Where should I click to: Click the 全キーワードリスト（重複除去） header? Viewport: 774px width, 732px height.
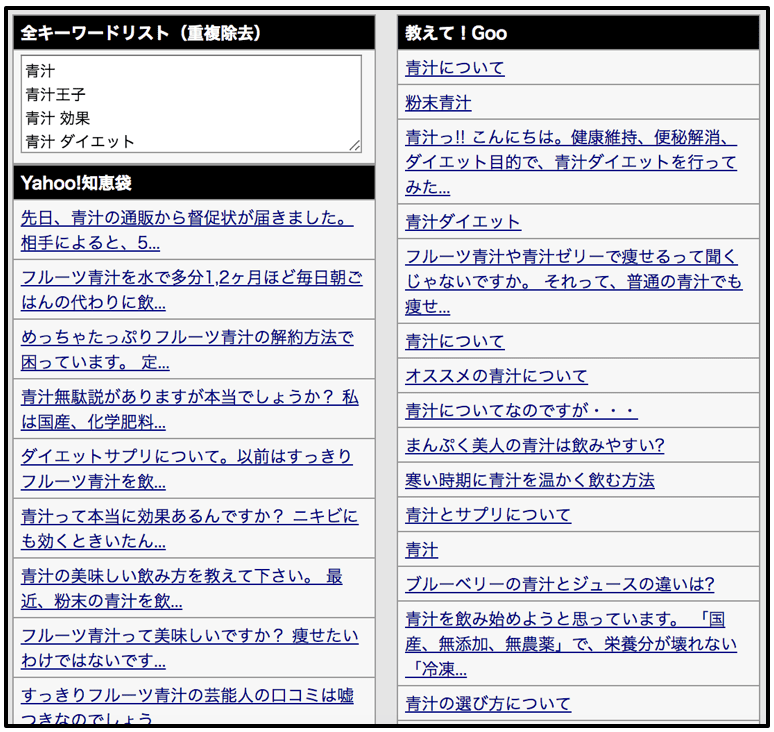194,33
